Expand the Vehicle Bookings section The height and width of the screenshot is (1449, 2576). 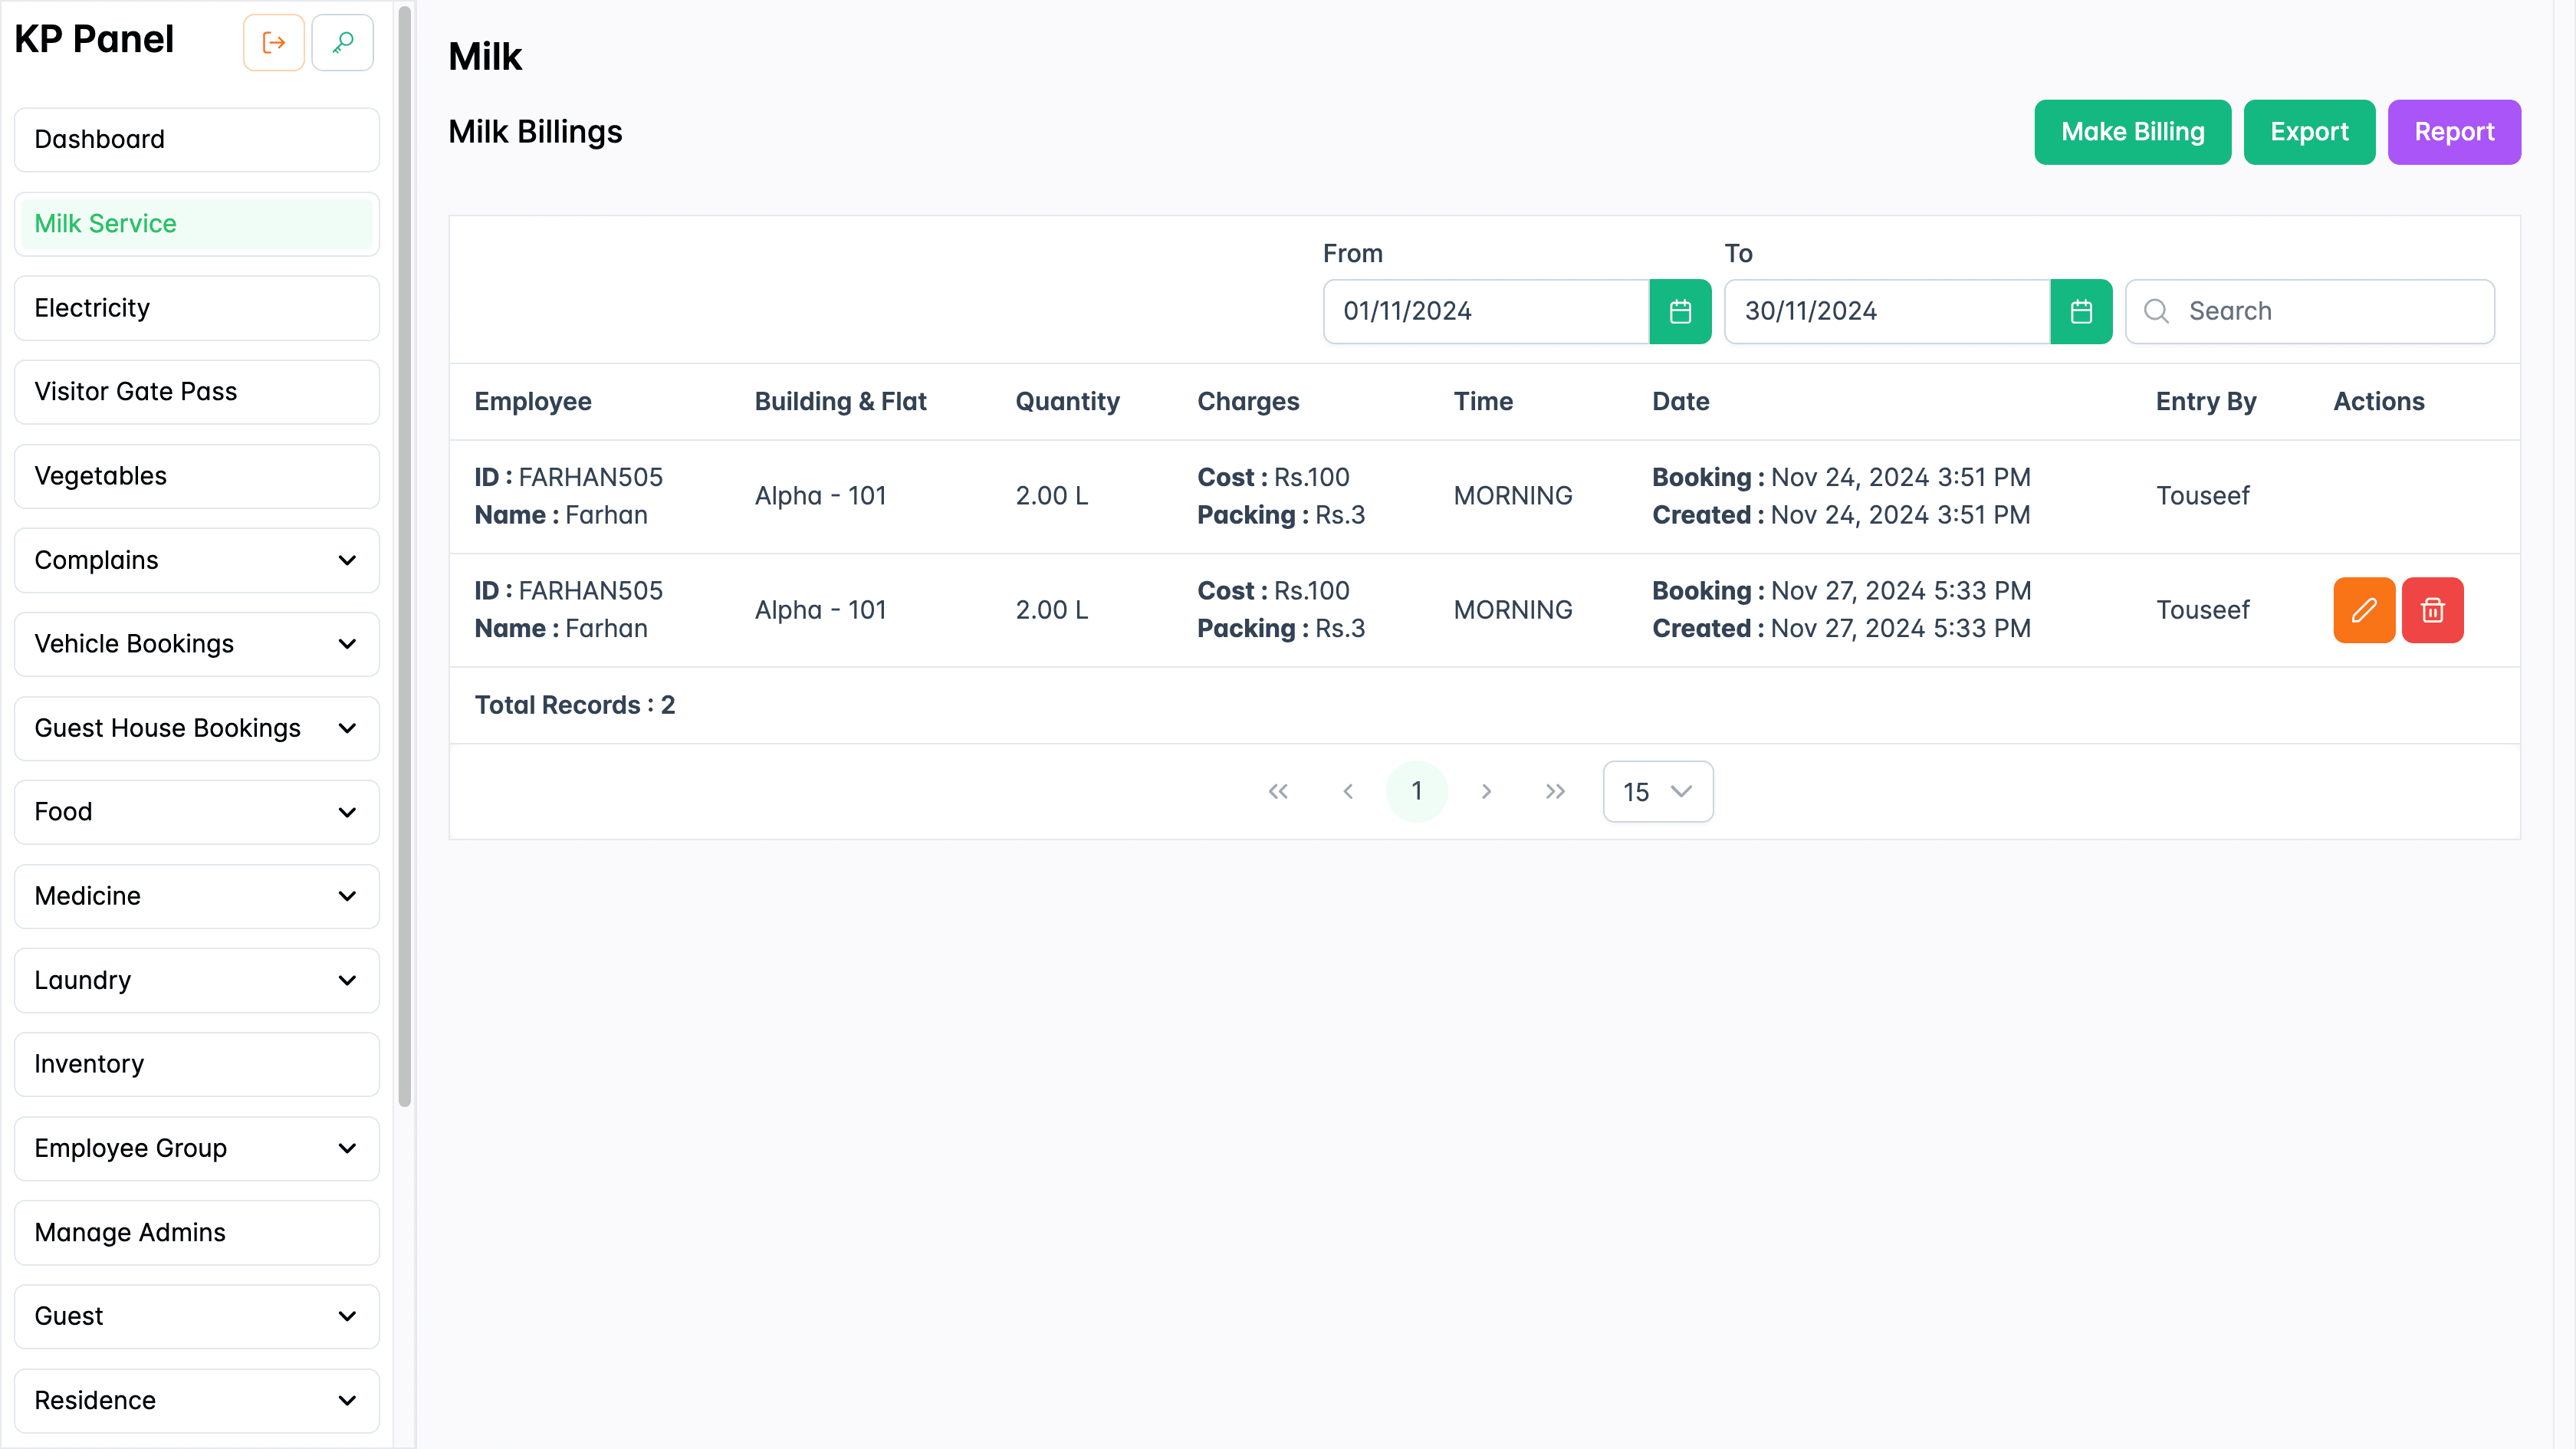(196, 644)
